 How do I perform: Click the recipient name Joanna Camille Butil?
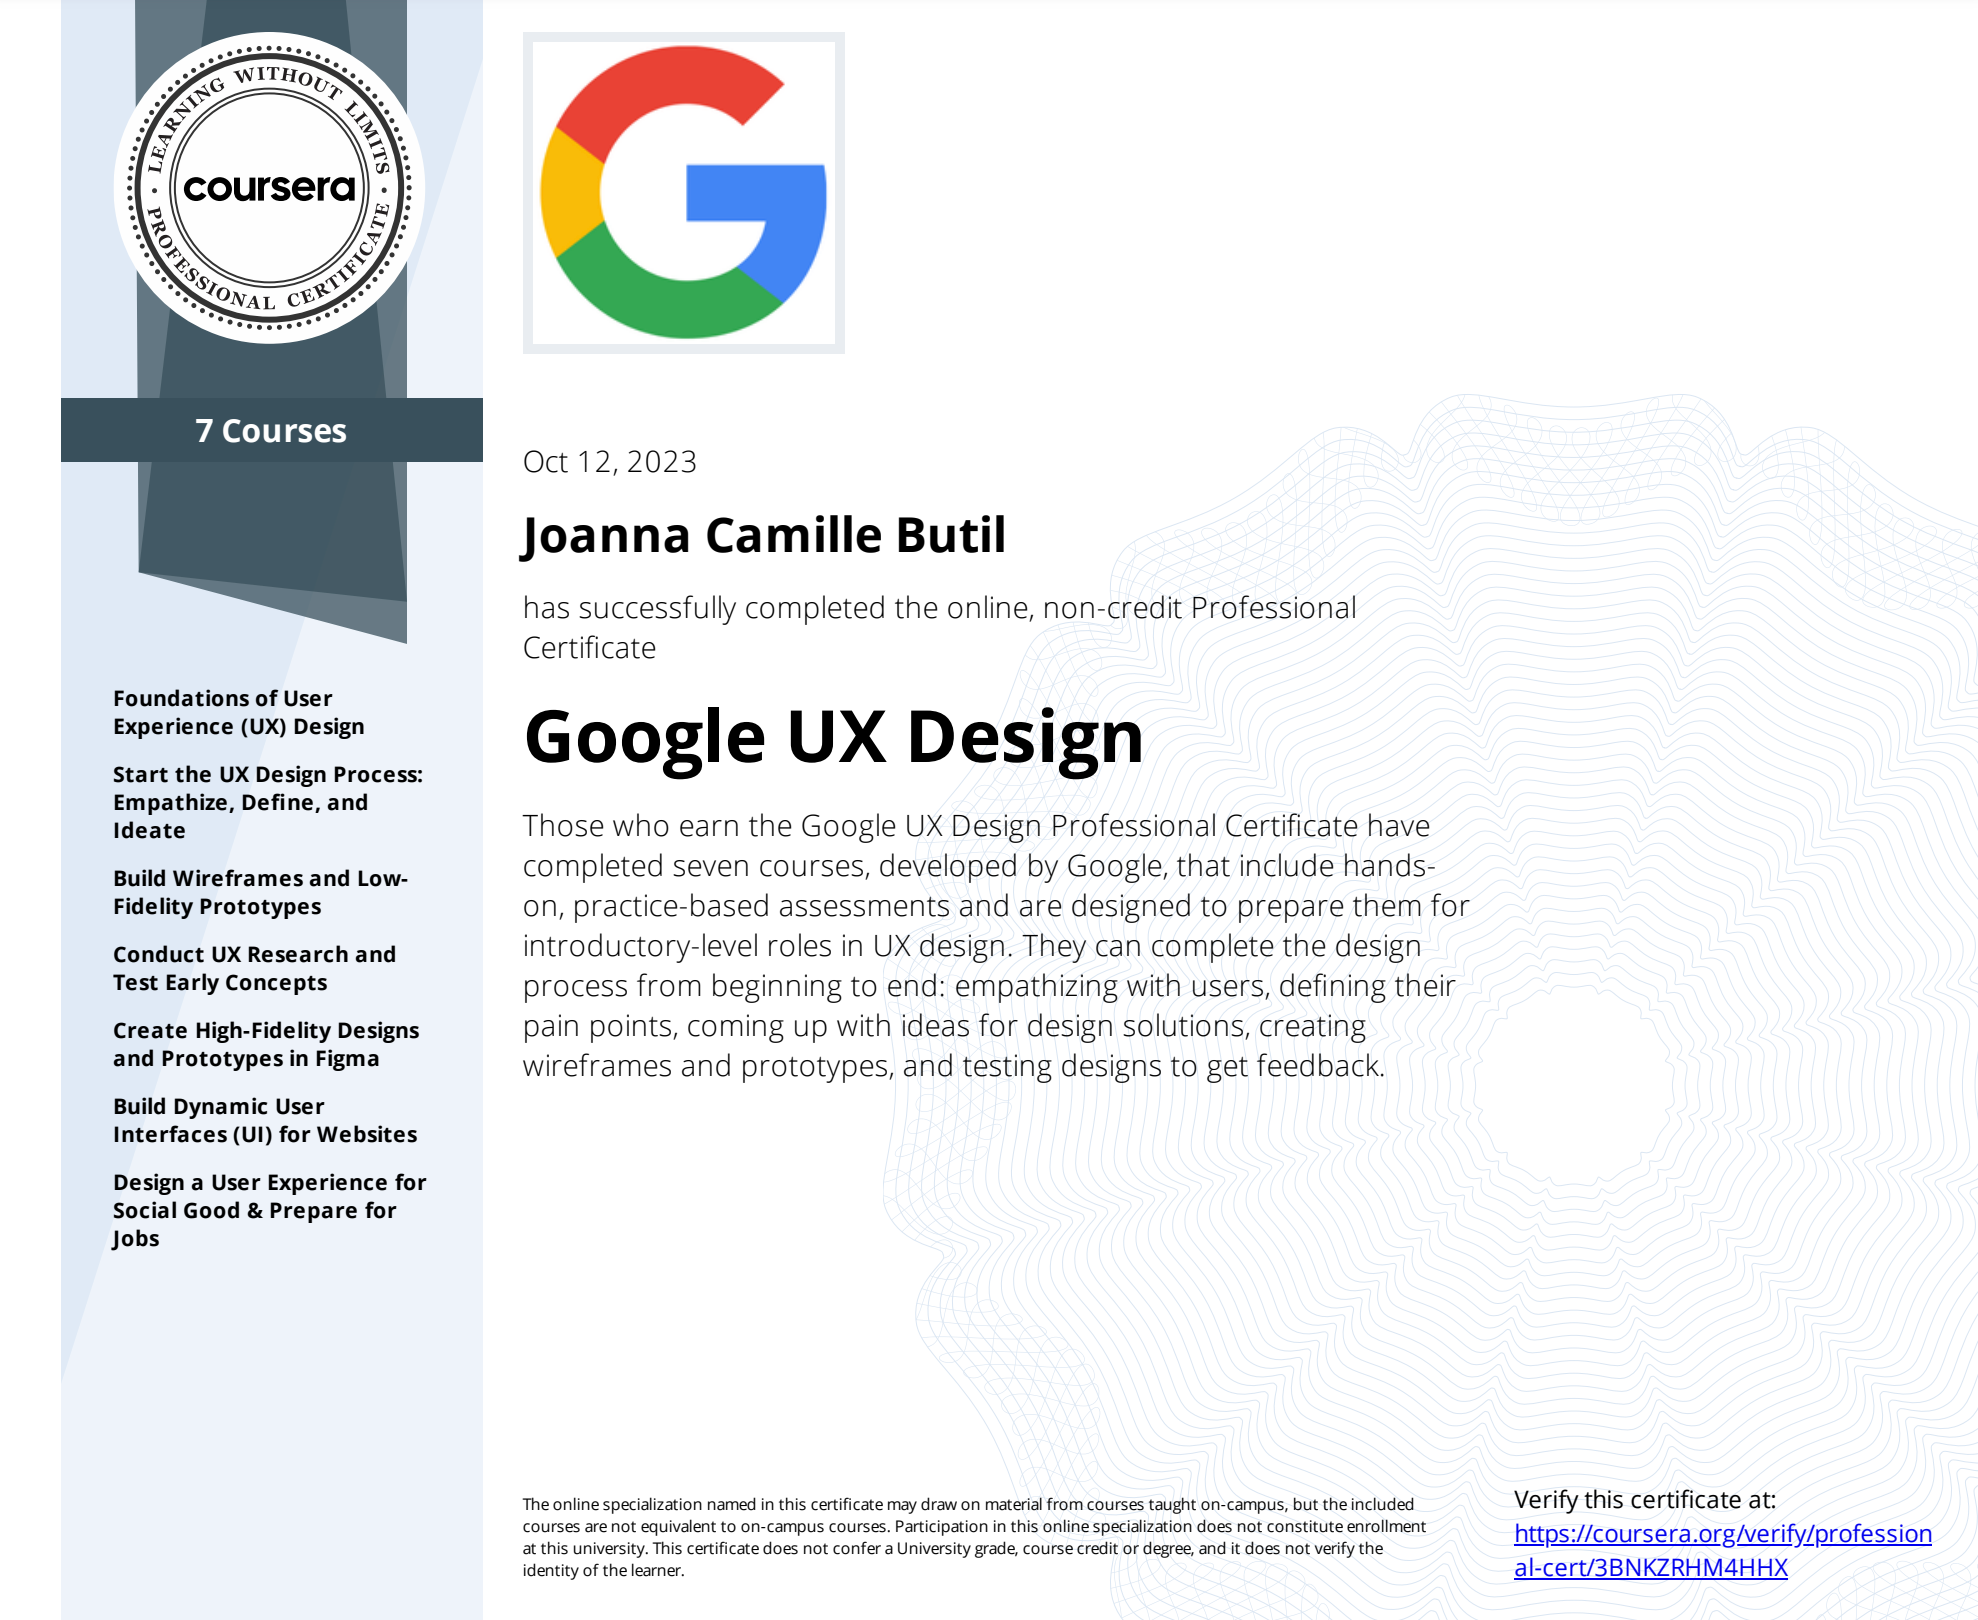764,535
